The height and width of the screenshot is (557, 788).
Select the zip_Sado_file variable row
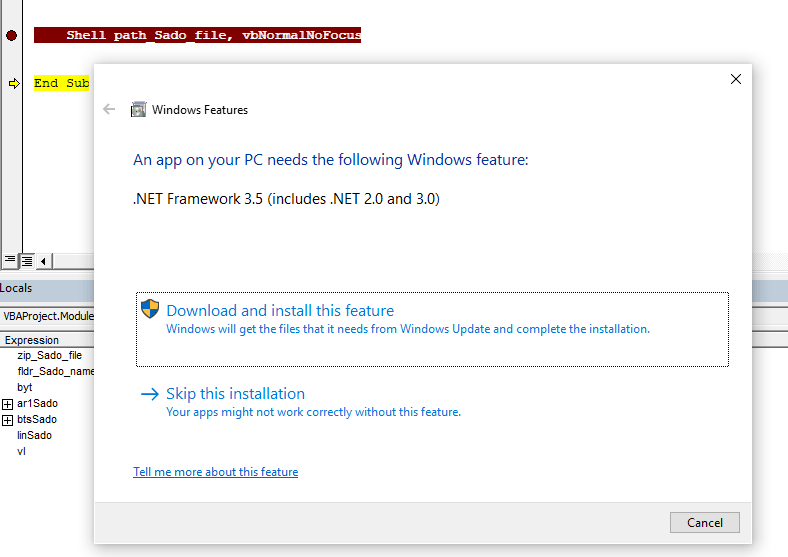49,355
